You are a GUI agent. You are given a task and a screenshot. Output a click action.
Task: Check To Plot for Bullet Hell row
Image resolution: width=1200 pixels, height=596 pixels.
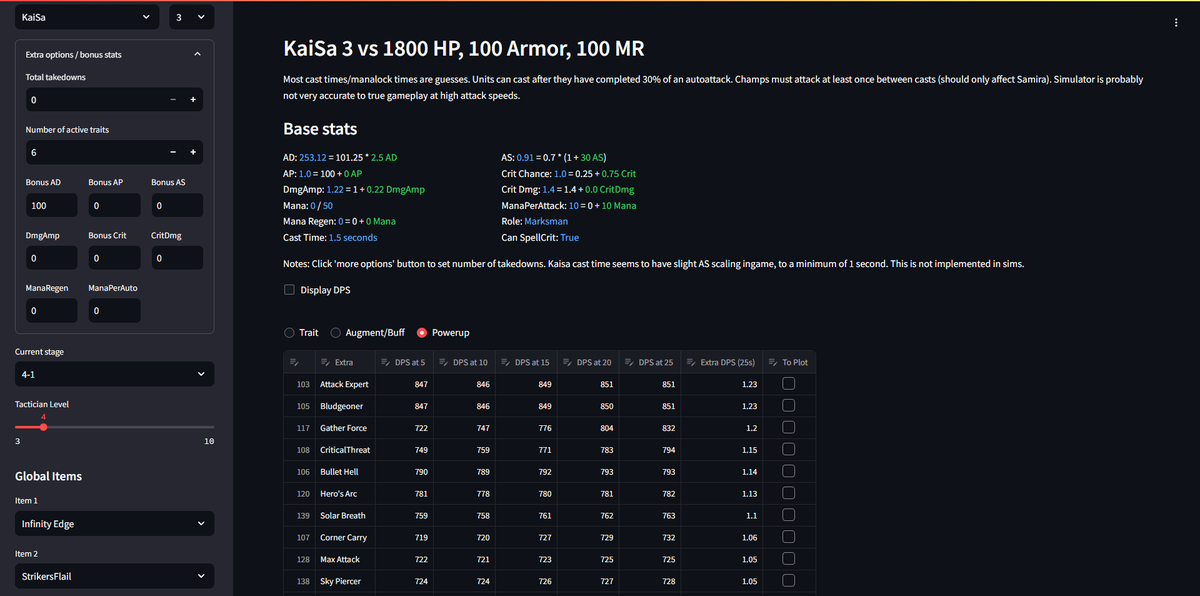click(788, 472)
